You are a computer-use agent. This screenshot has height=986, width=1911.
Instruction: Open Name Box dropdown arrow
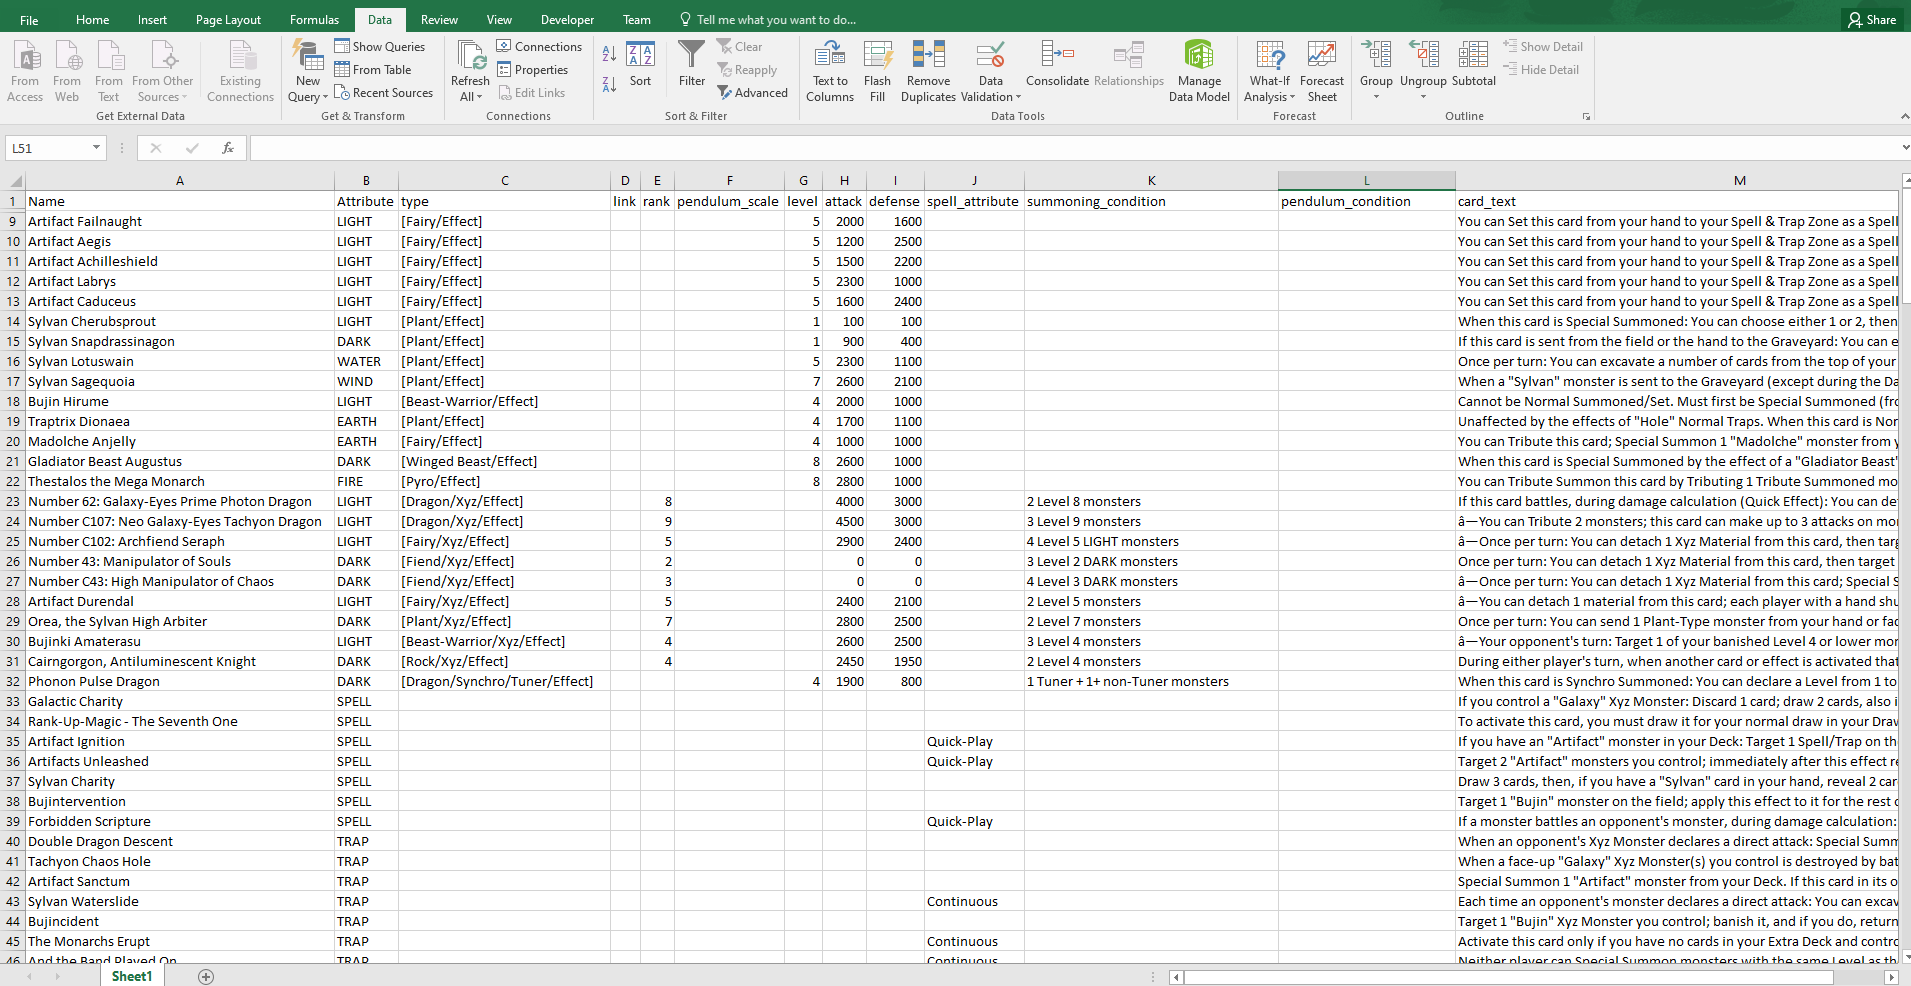pyautogui.click(x=96, y=148)
